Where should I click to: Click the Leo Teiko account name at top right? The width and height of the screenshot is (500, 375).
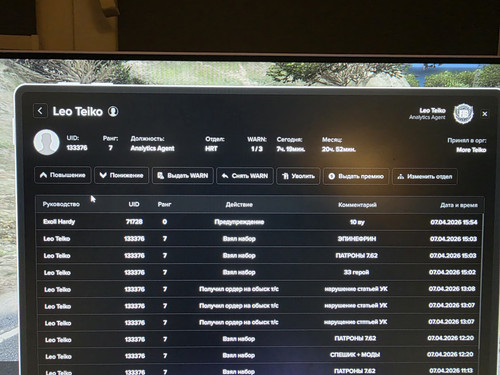(x=432, y=110)
